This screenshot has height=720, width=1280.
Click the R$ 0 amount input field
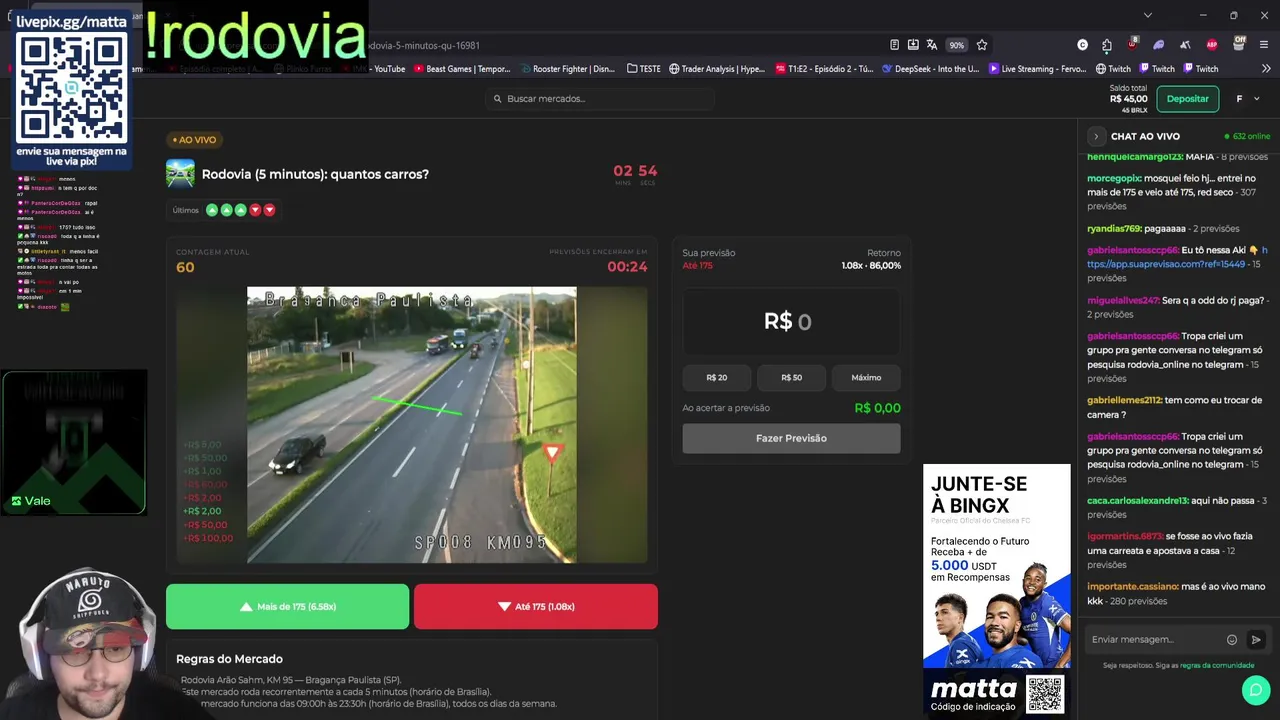pyautogui.click(x=791, y=322)
